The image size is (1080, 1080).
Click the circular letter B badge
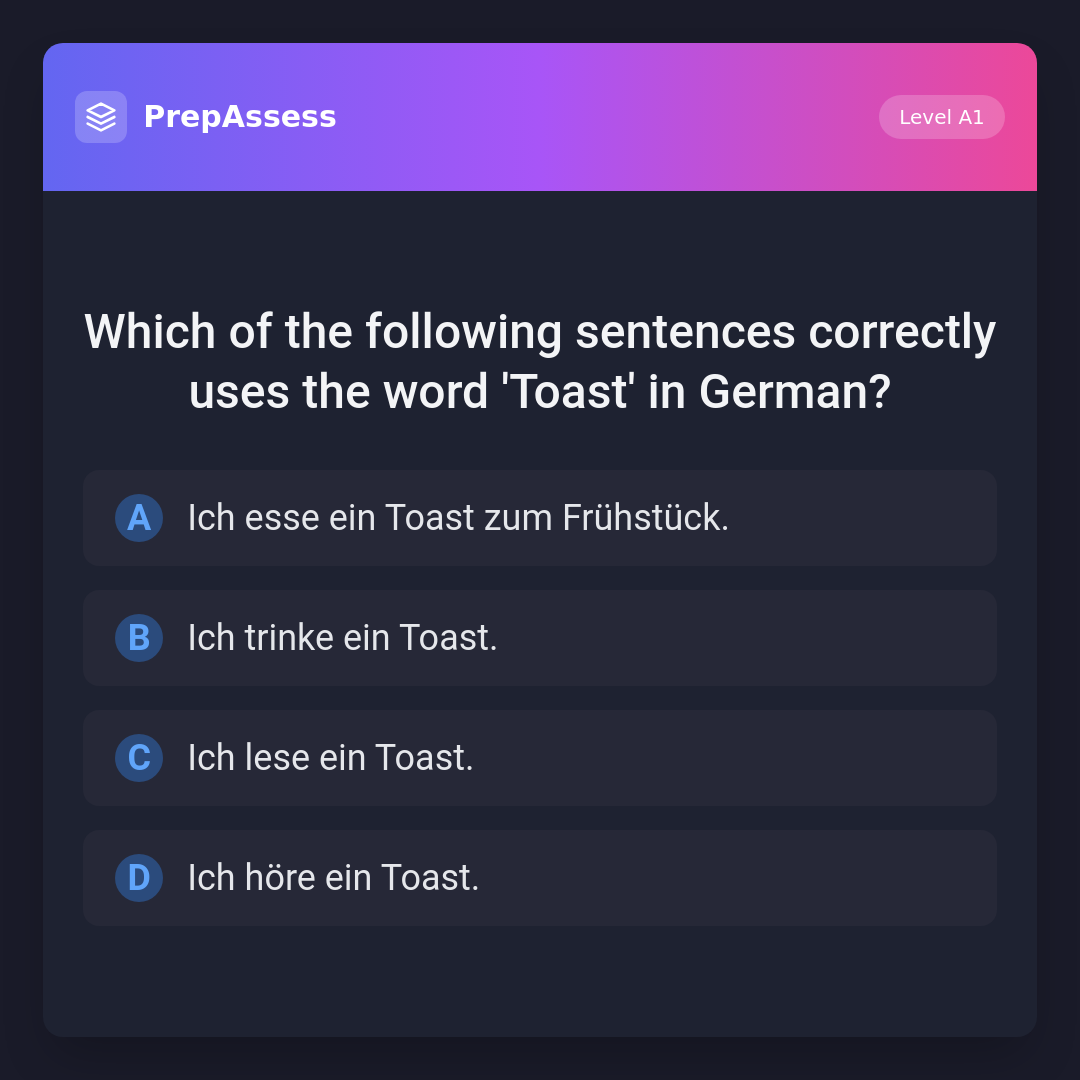point(139,638)
